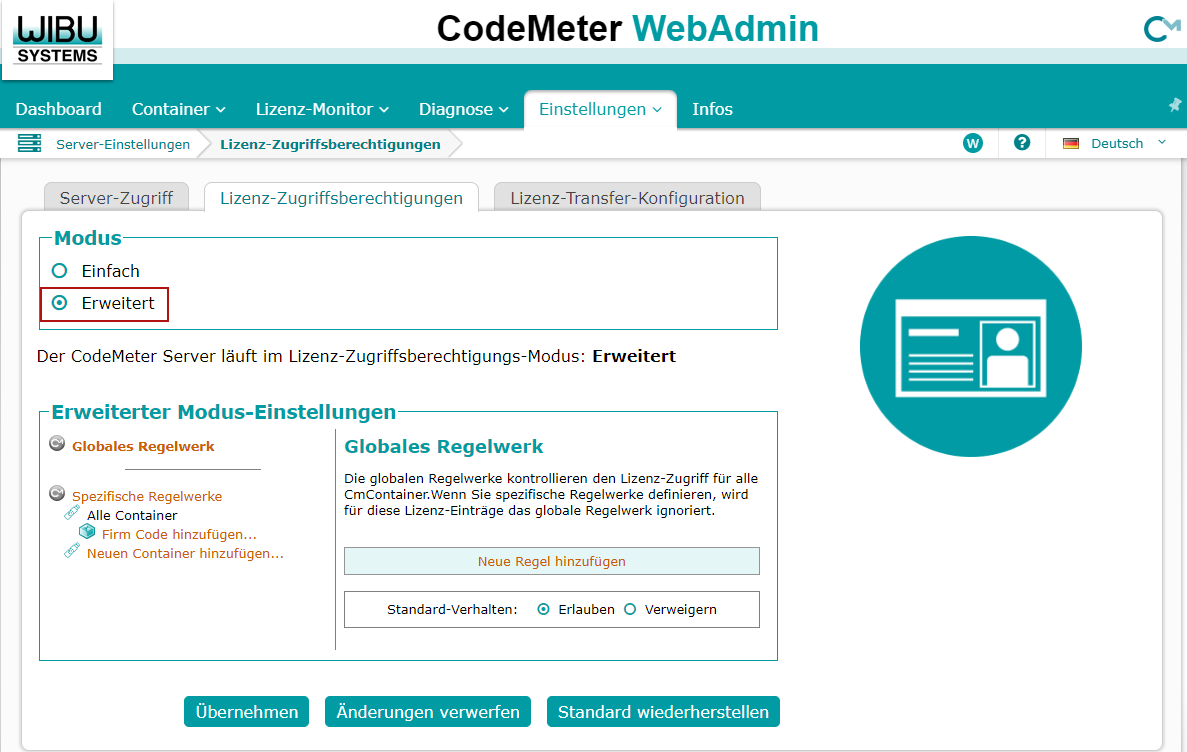Click Neue Regel hinzufügen button
The width and height of the screenshot is (1187, 752).
(x=552, y=561)
